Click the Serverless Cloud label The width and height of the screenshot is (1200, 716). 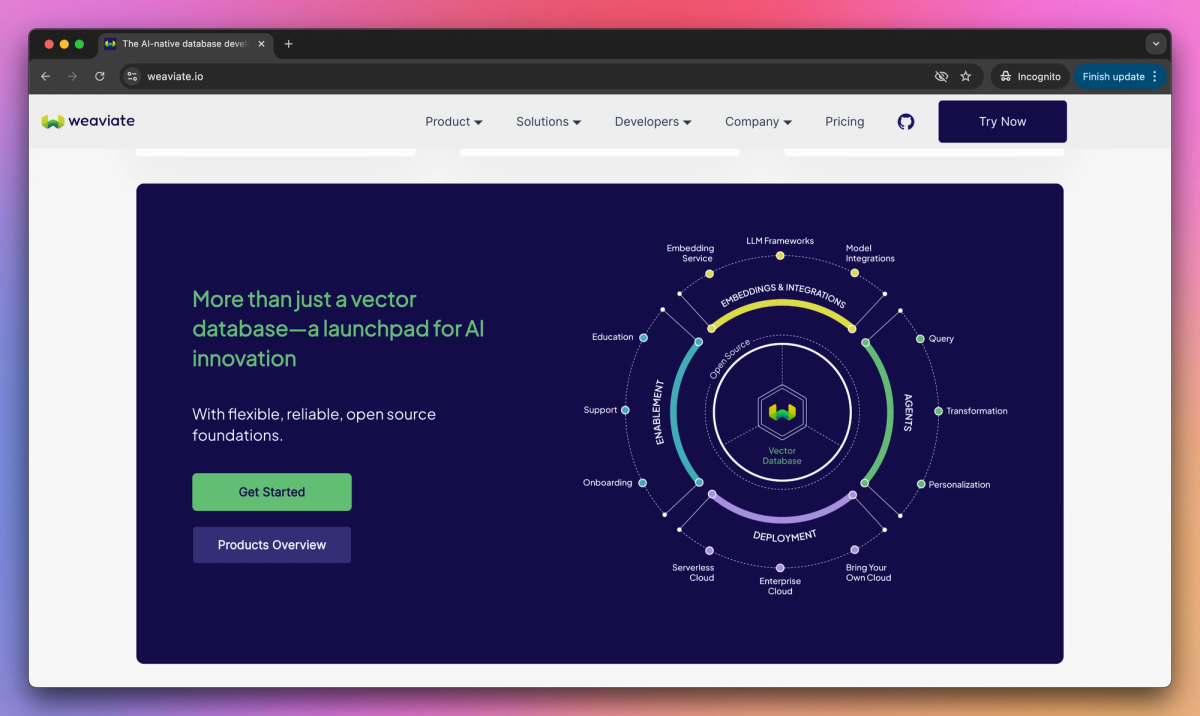pyautogui.click(x=693, y=572)
